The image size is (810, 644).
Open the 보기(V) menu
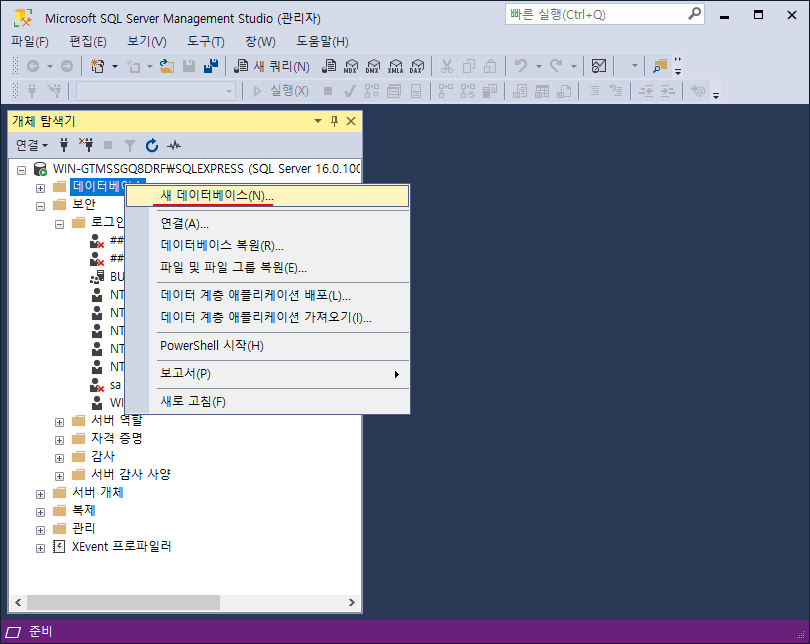pos(147,41)
